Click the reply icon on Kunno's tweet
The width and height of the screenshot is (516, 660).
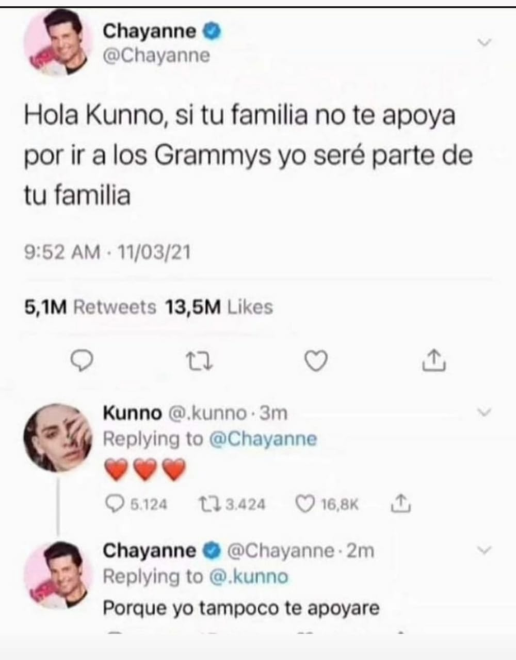pos(114,503)
